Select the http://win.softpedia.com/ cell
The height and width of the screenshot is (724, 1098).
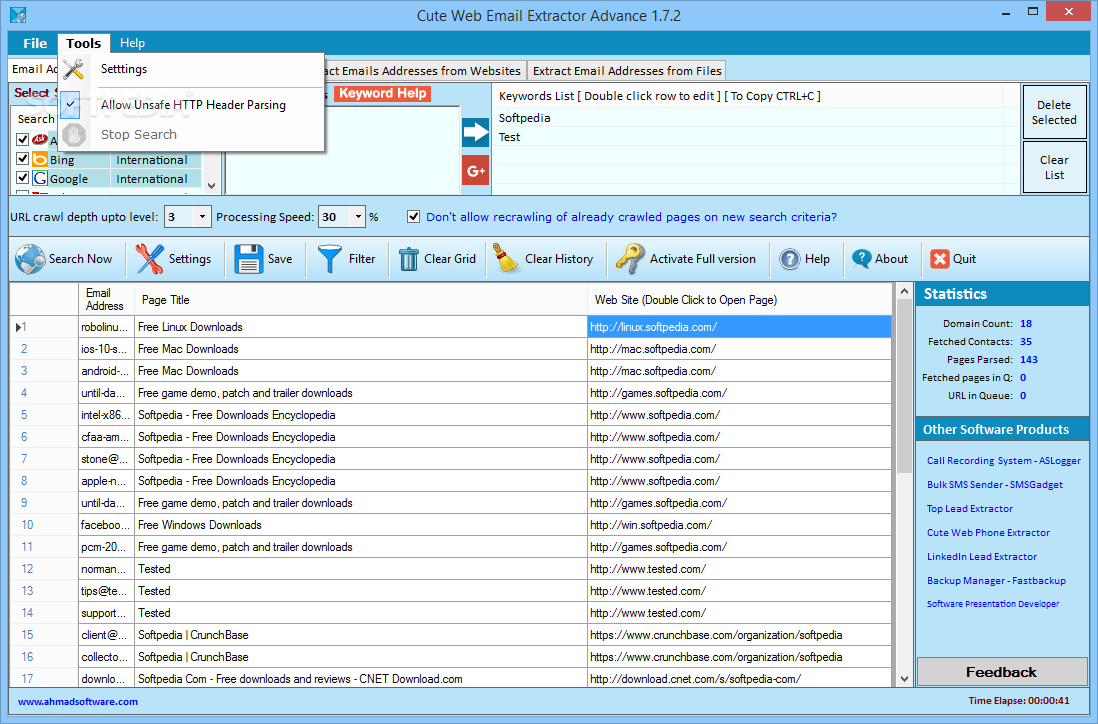pos(739,525)
